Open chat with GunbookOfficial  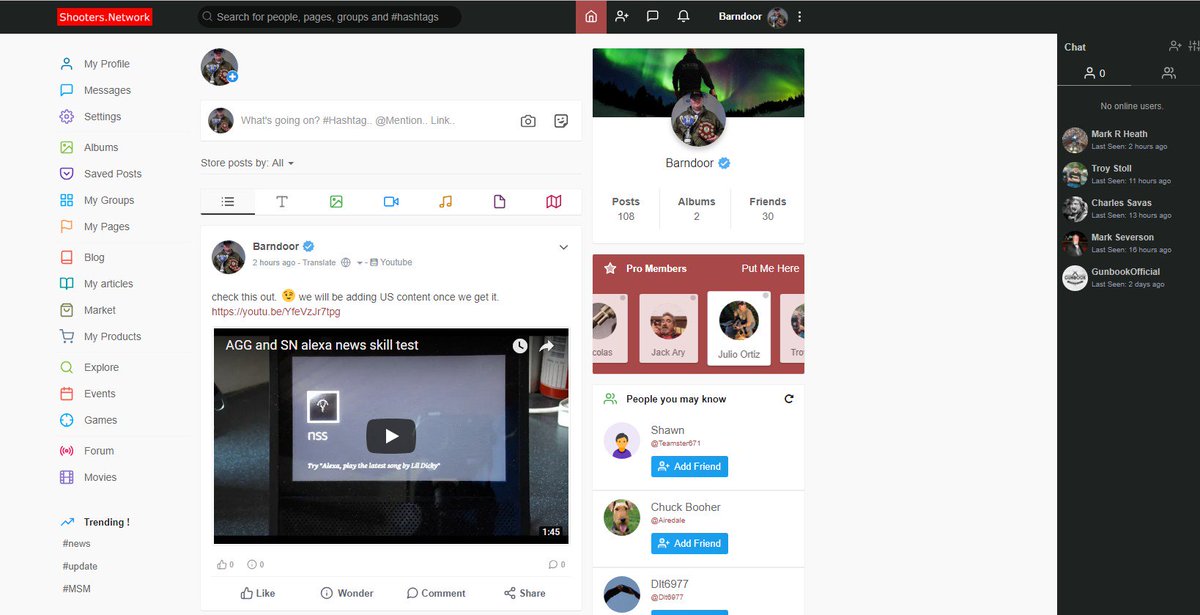(x=1128, y=278)
